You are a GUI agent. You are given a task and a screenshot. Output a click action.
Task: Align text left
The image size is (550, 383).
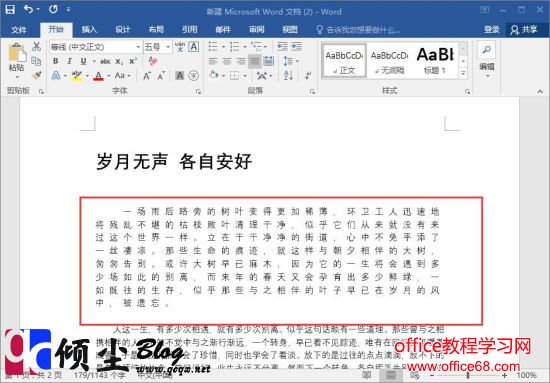[x=213, y=61]
